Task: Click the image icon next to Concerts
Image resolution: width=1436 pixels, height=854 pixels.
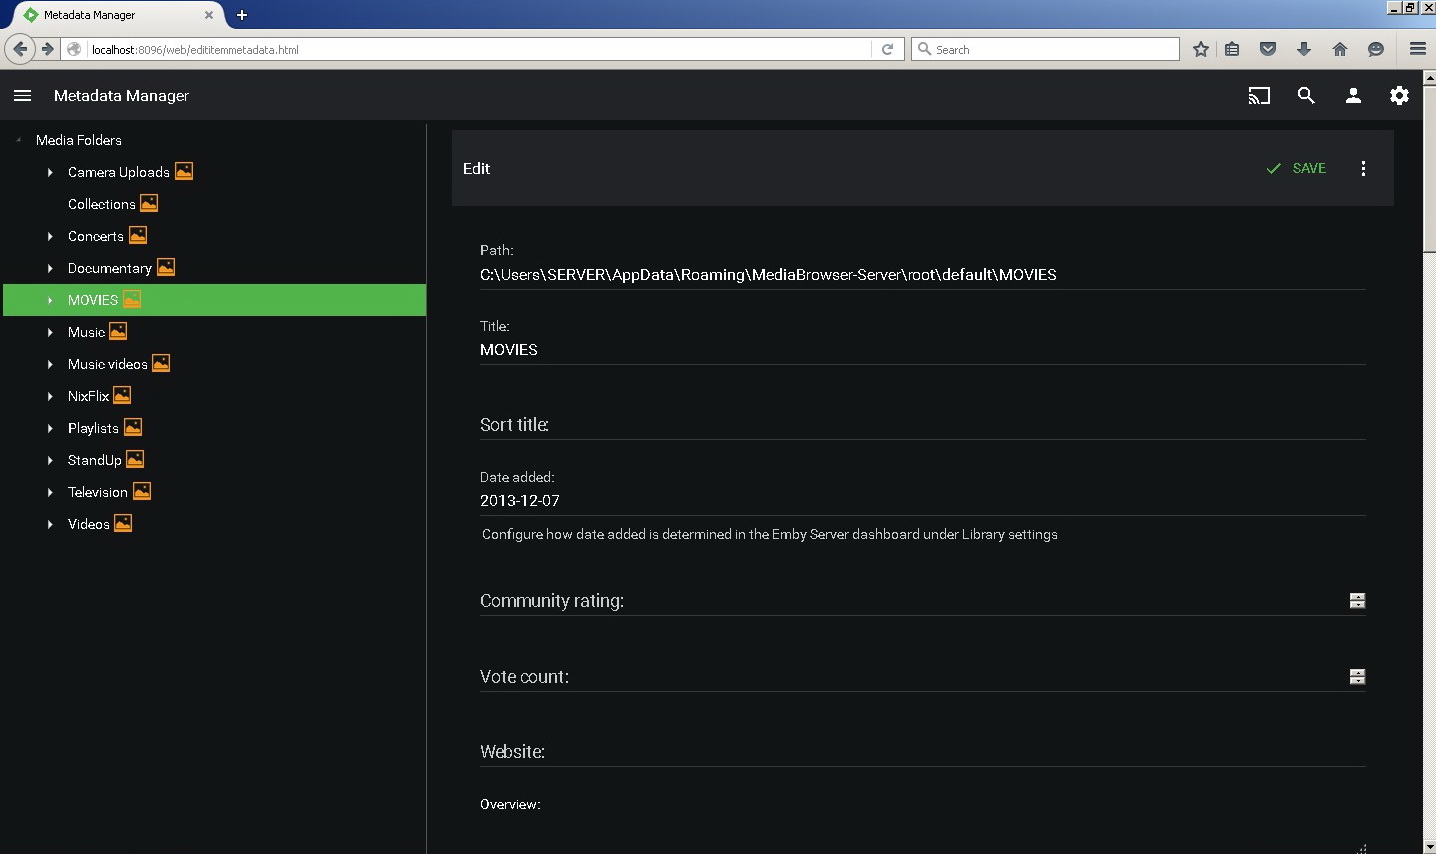Action: tap(138, 236)
